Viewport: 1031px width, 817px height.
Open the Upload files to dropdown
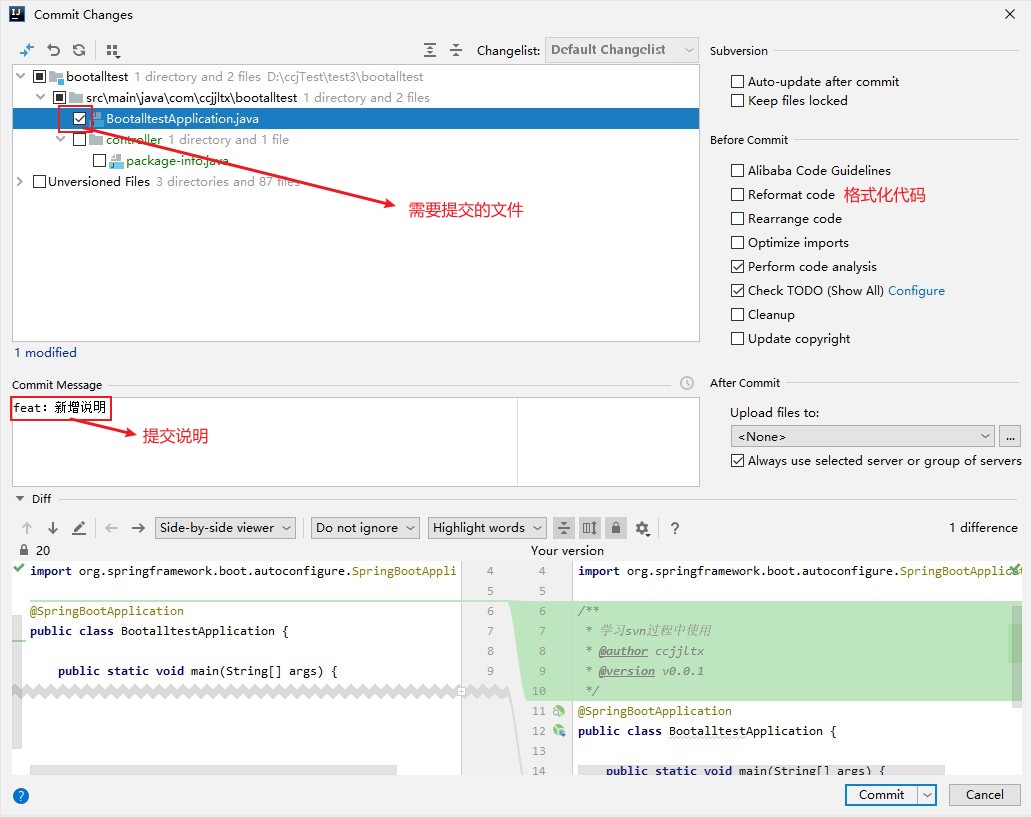pyautogui.click(x=862, y=436)
